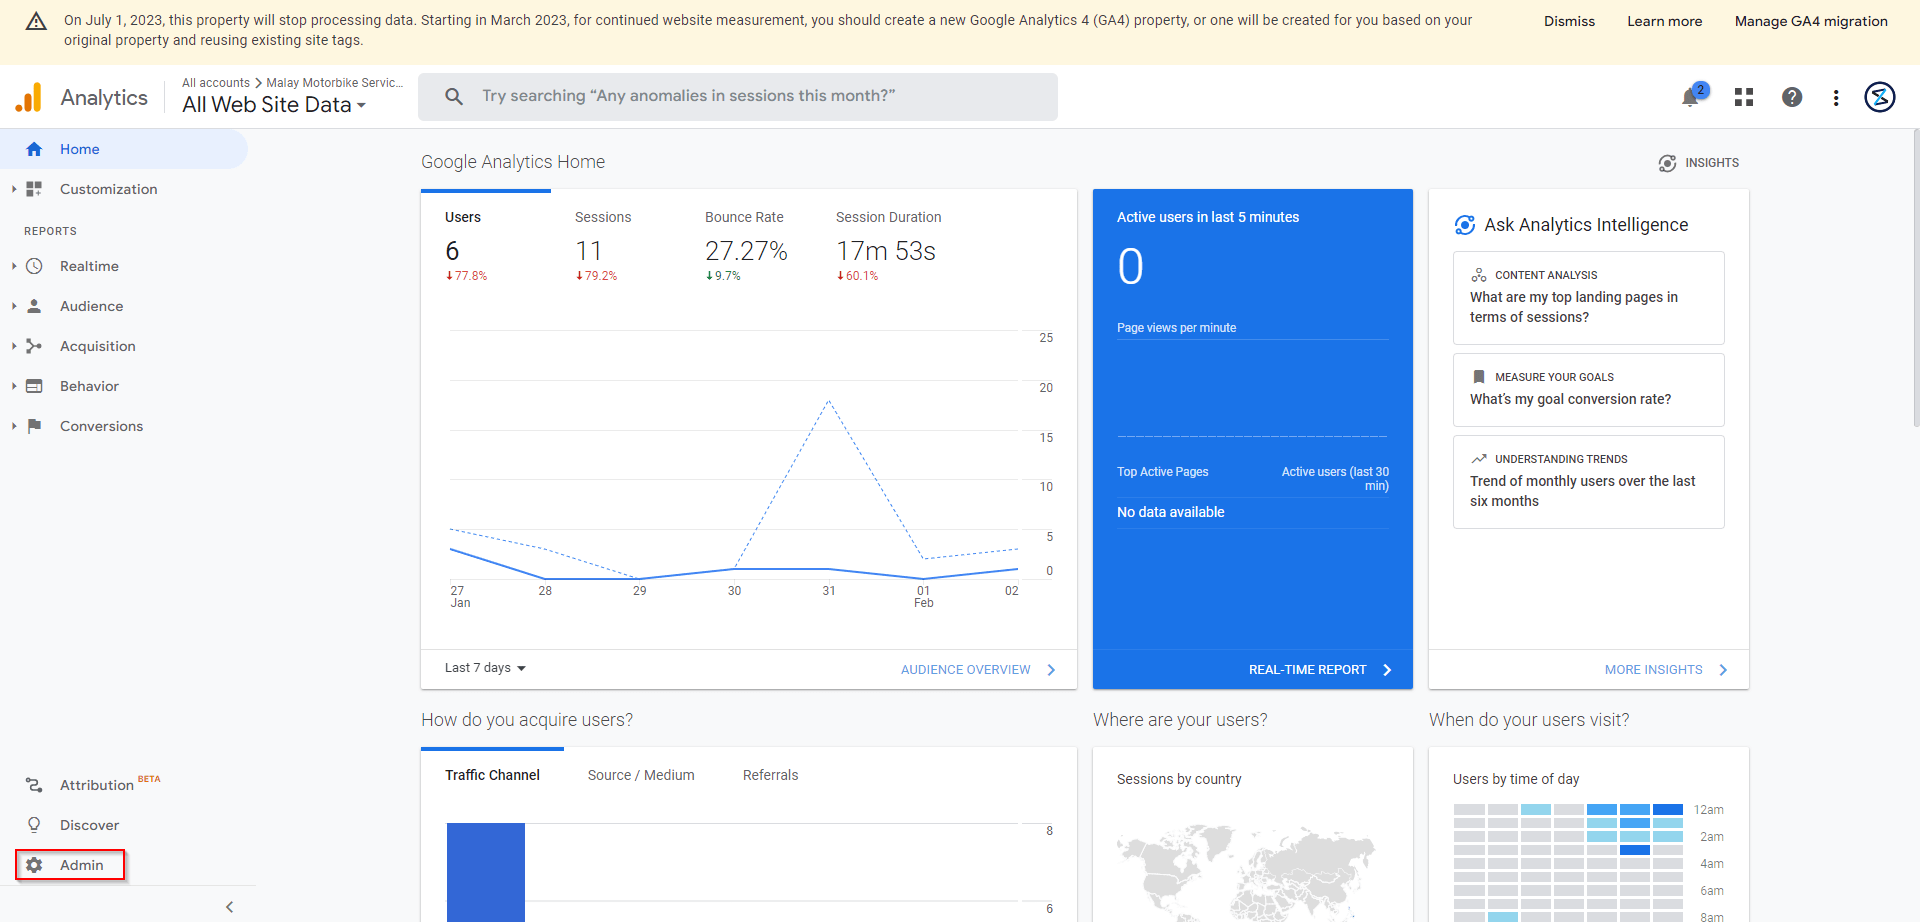Open the Last 7 days dropdown

(485, 668)
